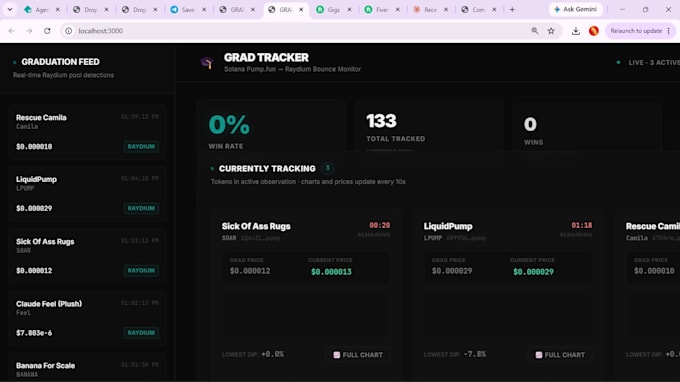Click RAYDIUM badge on Rescue Camila card
Screen dimensions: 680x382
point(141,147)
